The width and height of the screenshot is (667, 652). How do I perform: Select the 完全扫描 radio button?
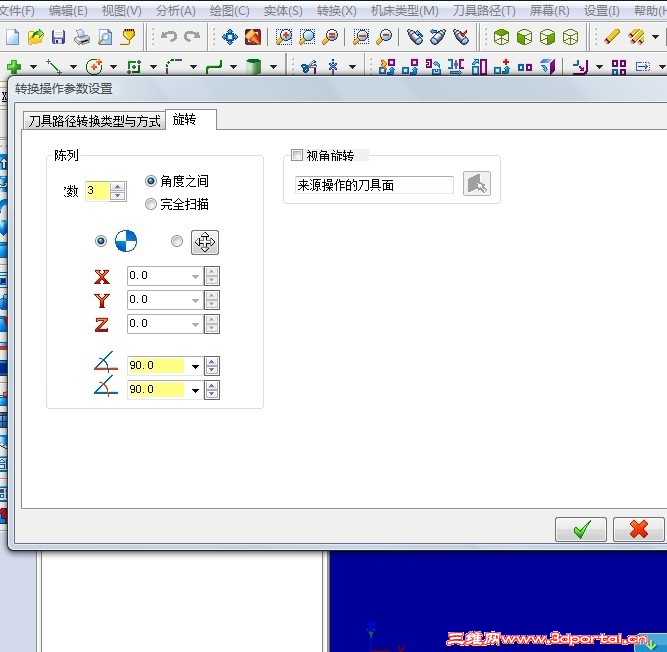151,204
